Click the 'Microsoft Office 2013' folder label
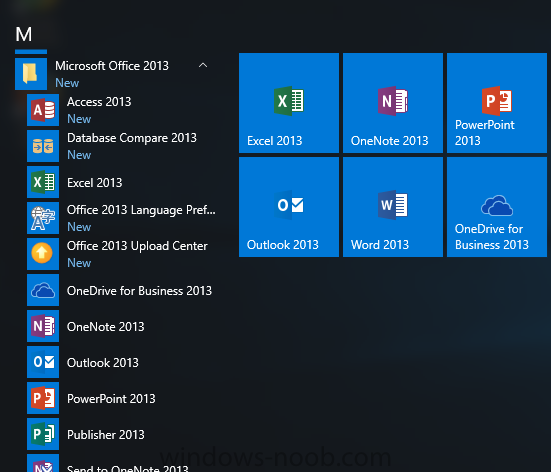551x472 pixels. (x=112, y=66)
